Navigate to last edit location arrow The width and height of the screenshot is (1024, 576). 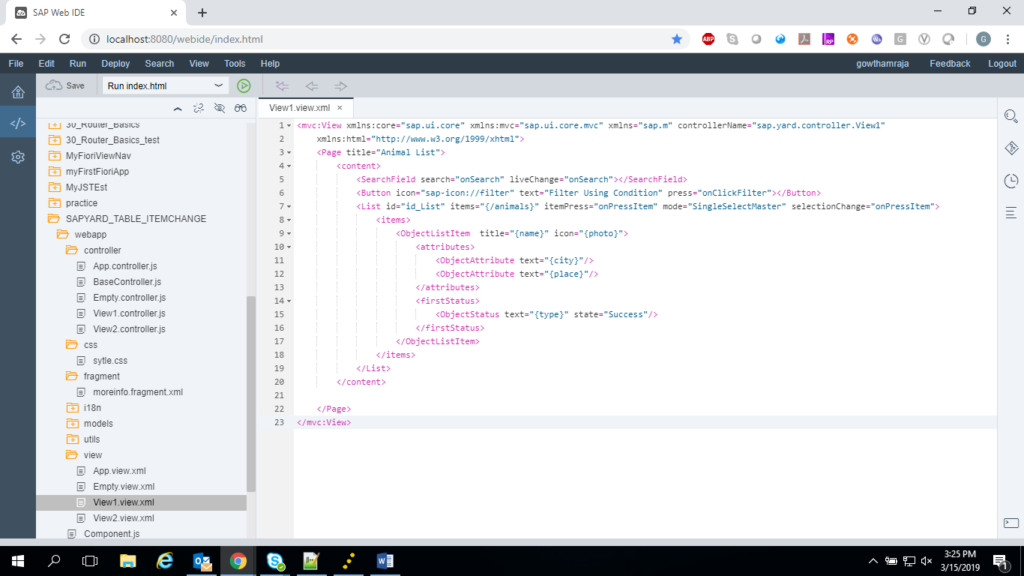coord(282,86)
